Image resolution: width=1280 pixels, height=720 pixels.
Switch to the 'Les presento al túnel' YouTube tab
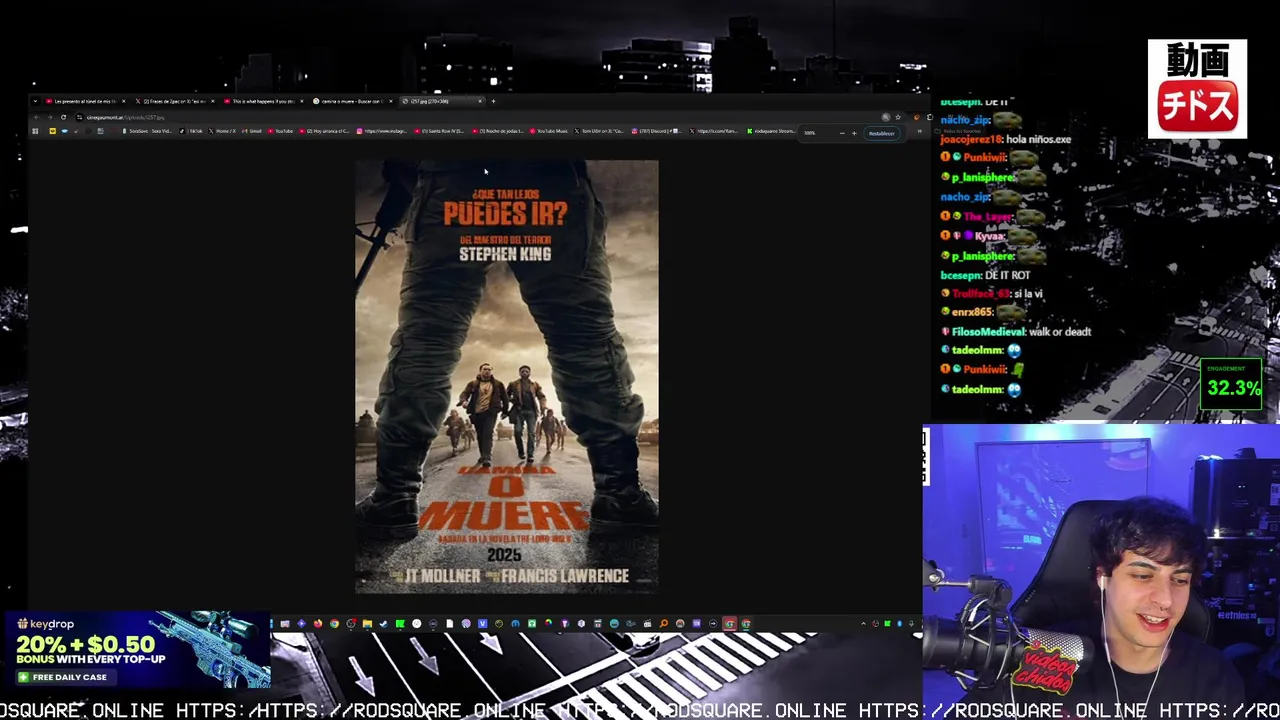coord(85,101)
